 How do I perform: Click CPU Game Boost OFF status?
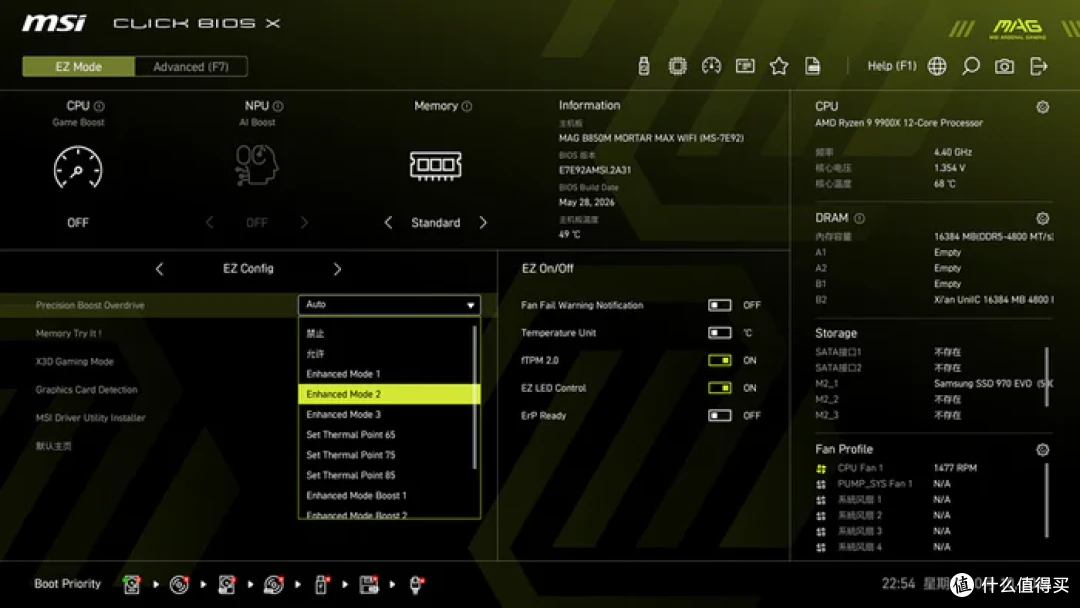[x=78, y=222]
